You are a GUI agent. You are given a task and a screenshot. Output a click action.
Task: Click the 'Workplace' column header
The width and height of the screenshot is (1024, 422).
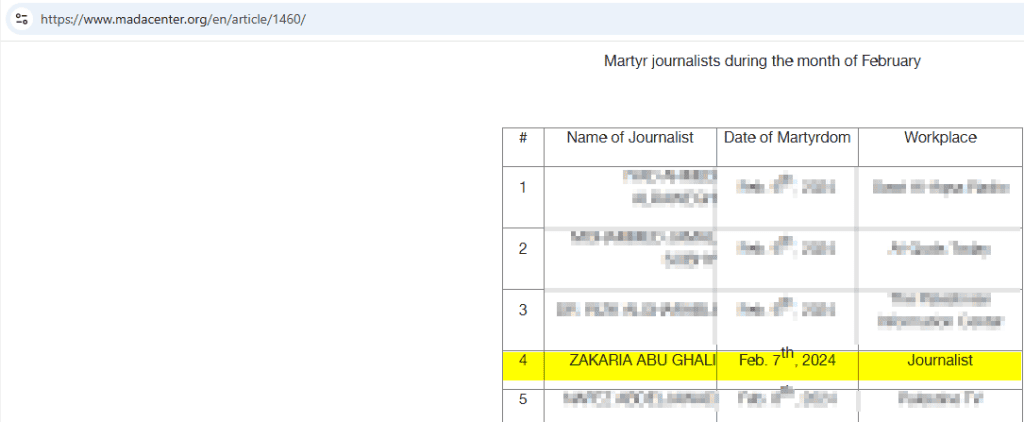940,138
